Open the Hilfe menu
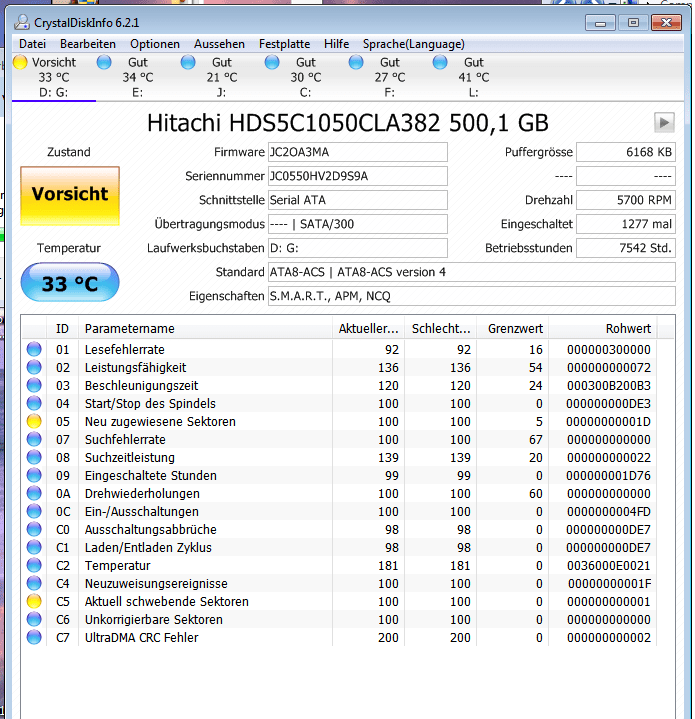Screen dimensions: 695x719 336,44
